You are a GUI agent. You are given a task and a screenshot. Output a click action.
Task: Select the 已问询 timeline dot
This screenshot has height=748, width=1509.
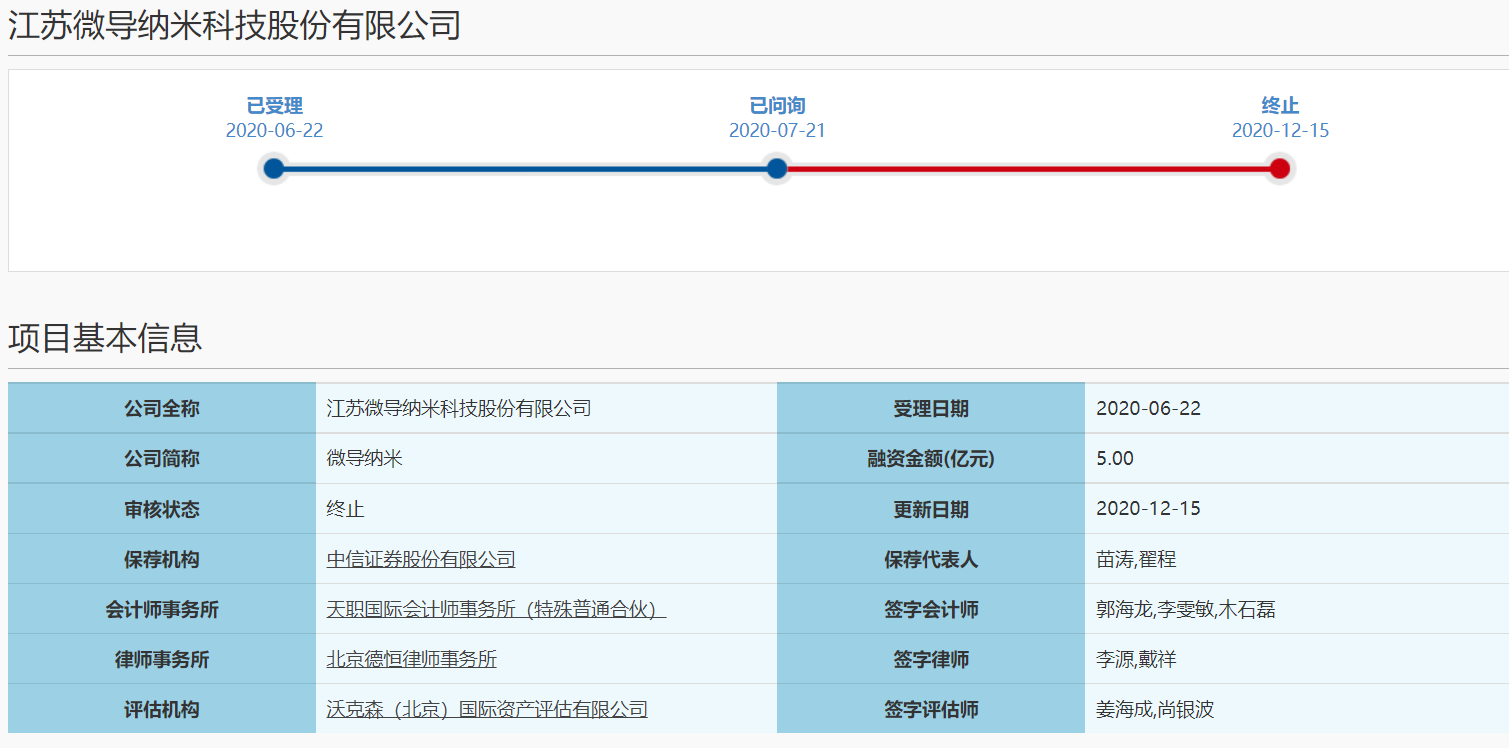coord(777,168)
